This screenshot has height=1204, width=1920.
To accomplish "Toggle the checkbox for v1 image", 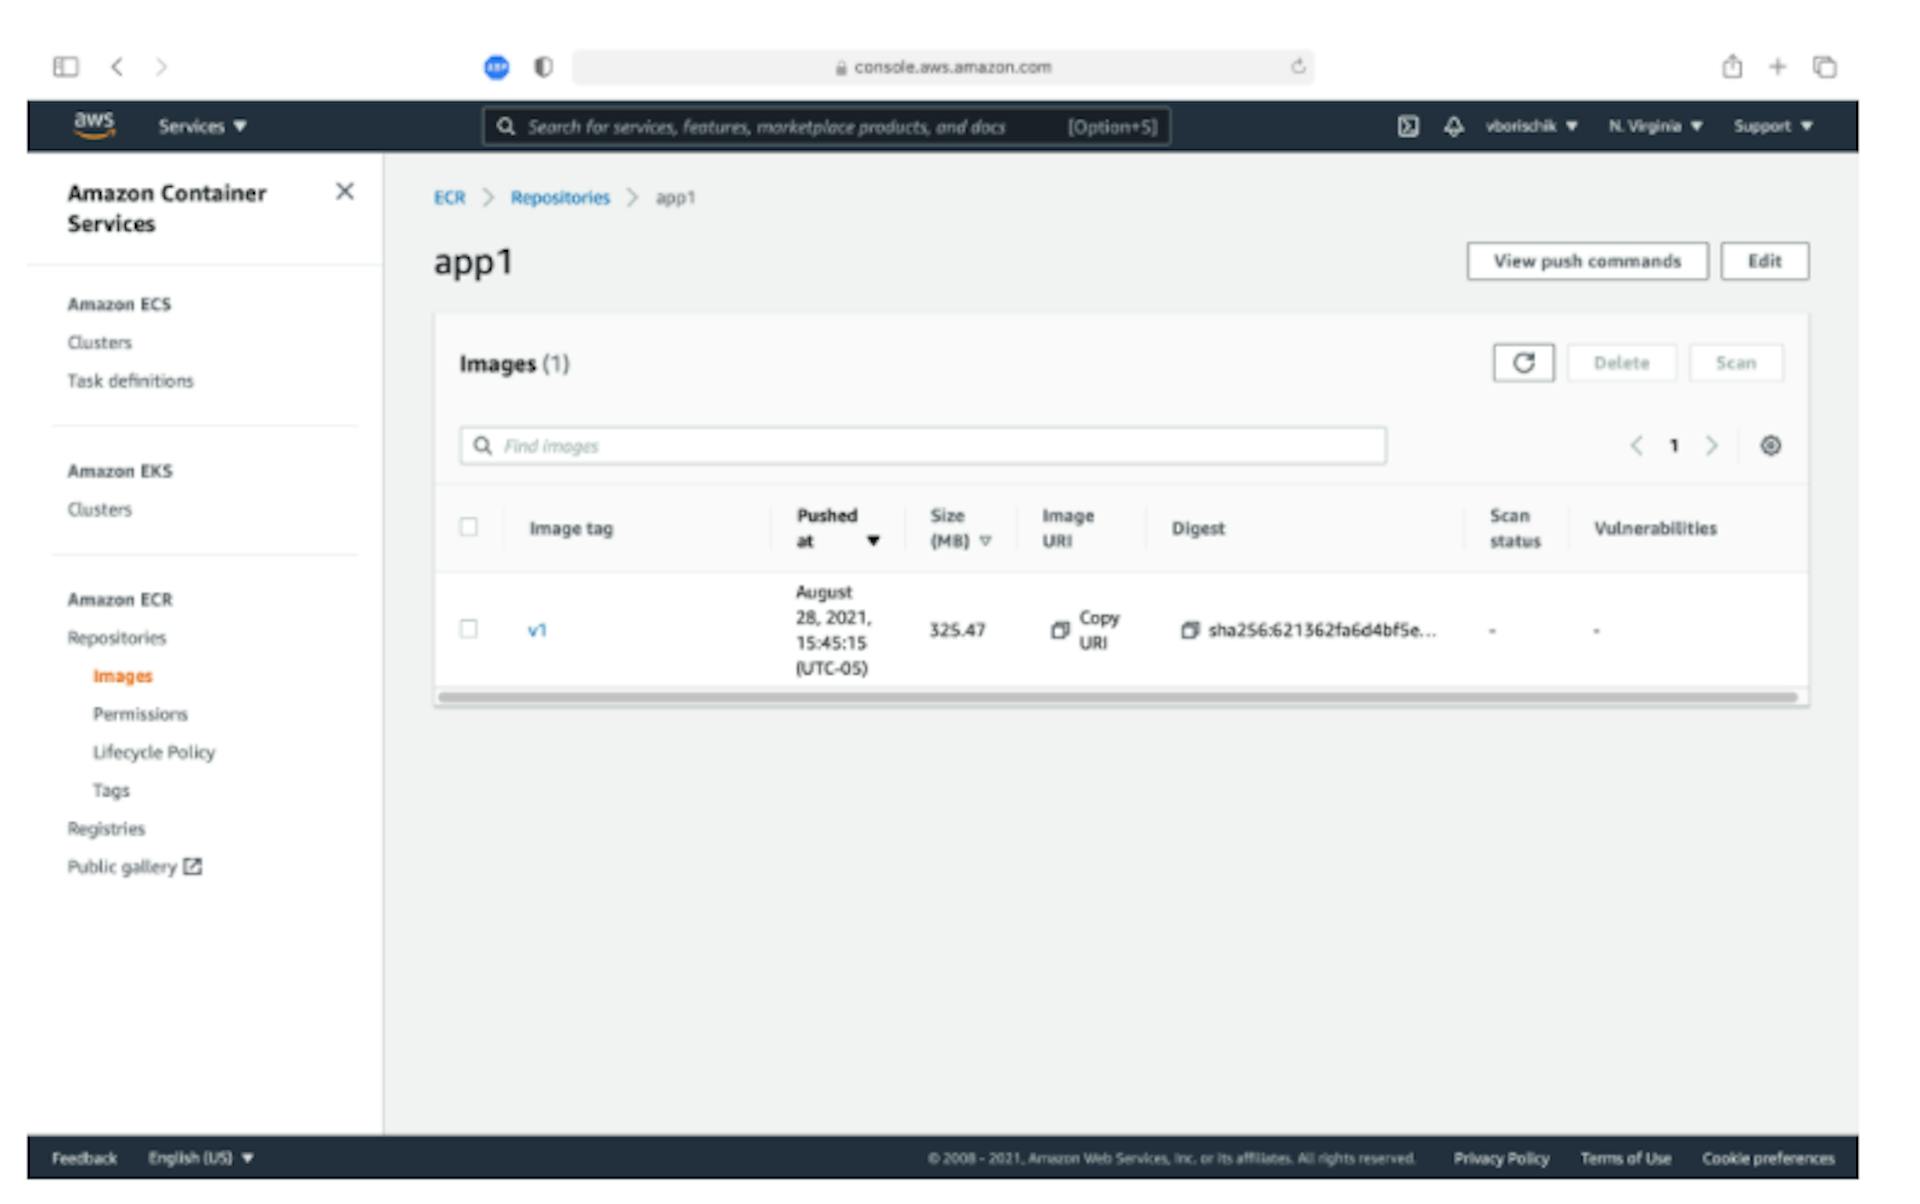I will pyautogui.click(x=469, y=628).
